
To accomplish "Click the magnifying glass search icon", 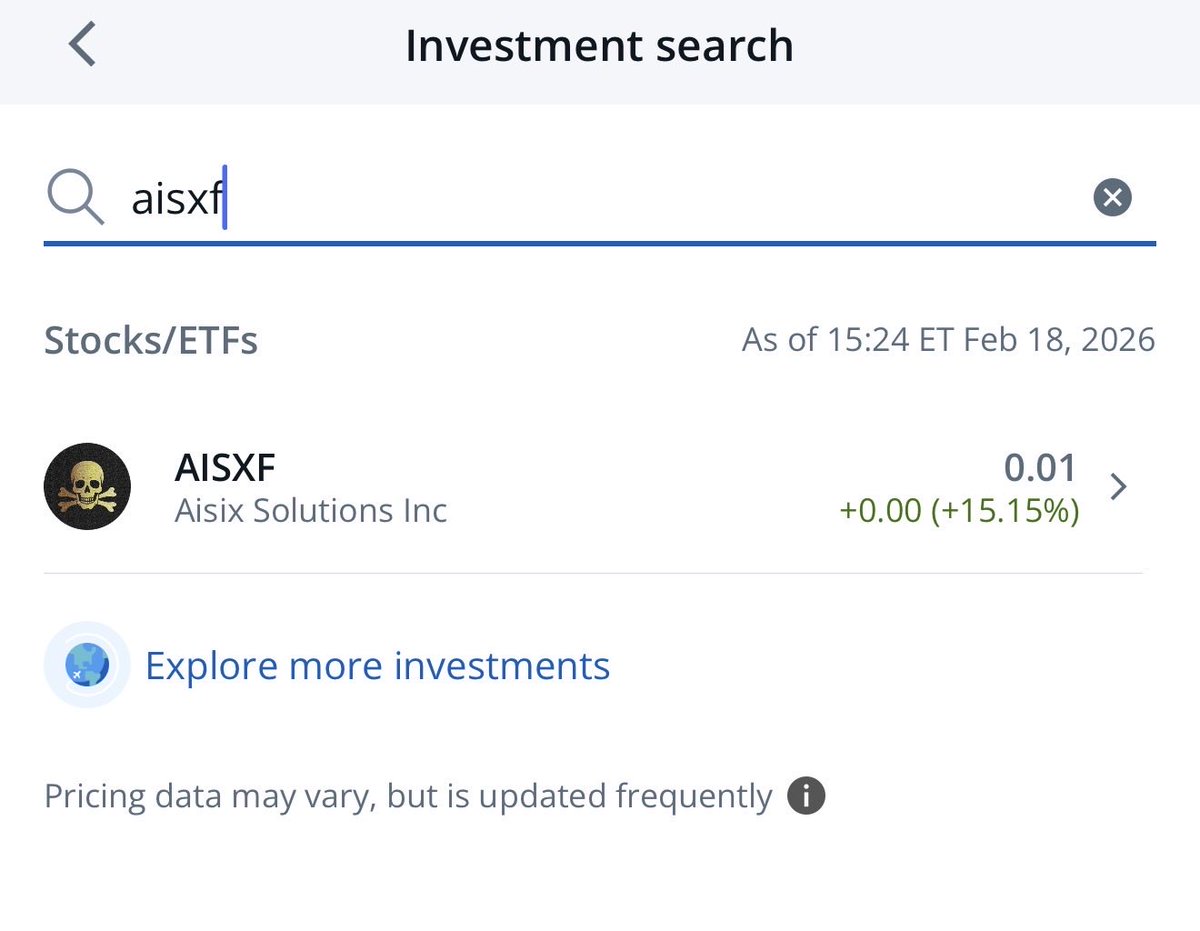I will point(75,197).
